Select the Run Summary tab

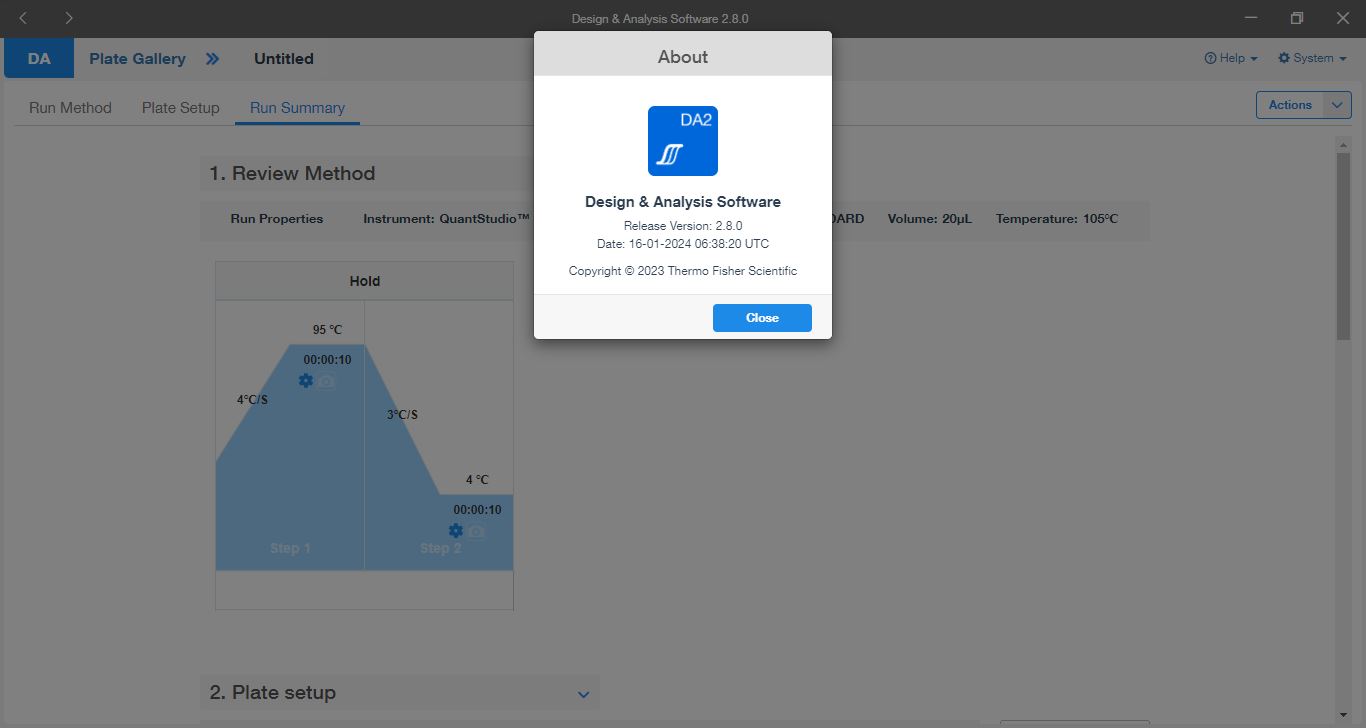[x=297, y=108]
